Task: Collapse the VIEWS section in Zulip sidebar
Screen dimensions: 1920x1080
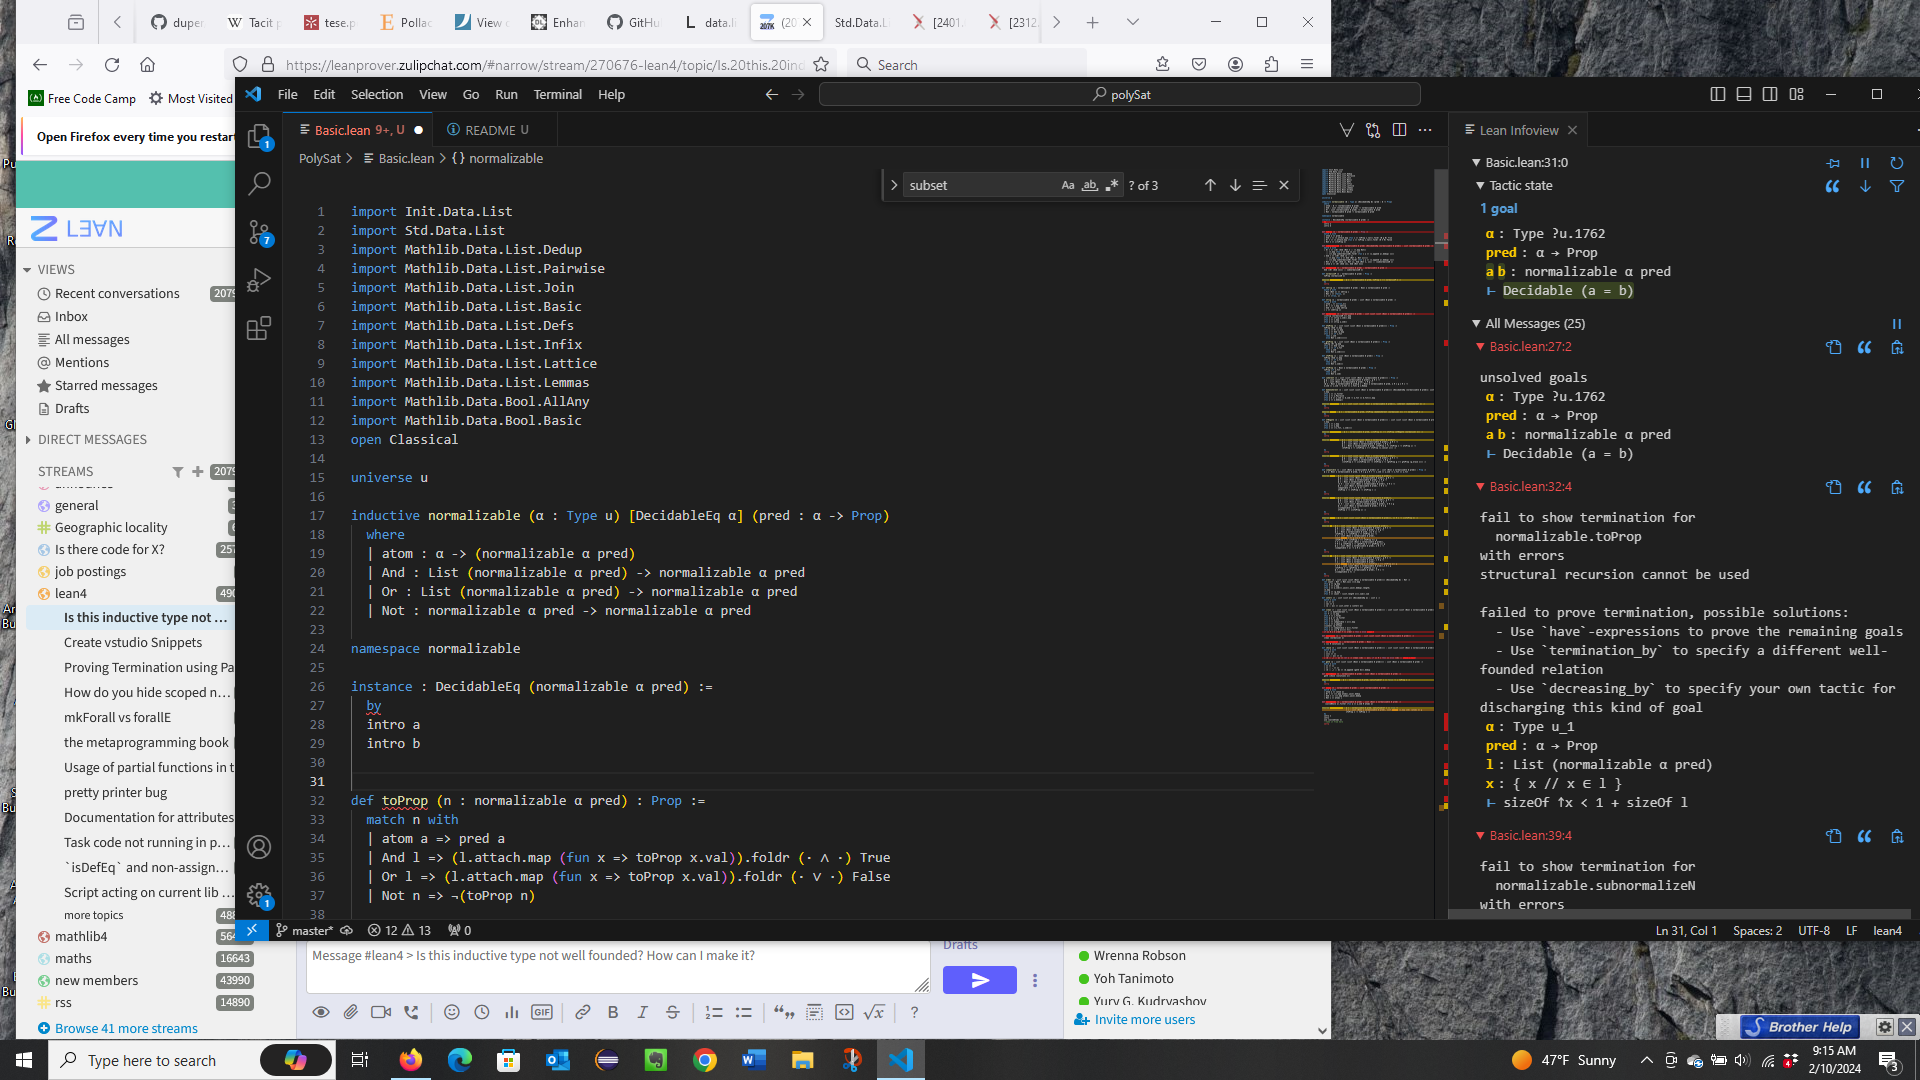Action: point(27,270)
